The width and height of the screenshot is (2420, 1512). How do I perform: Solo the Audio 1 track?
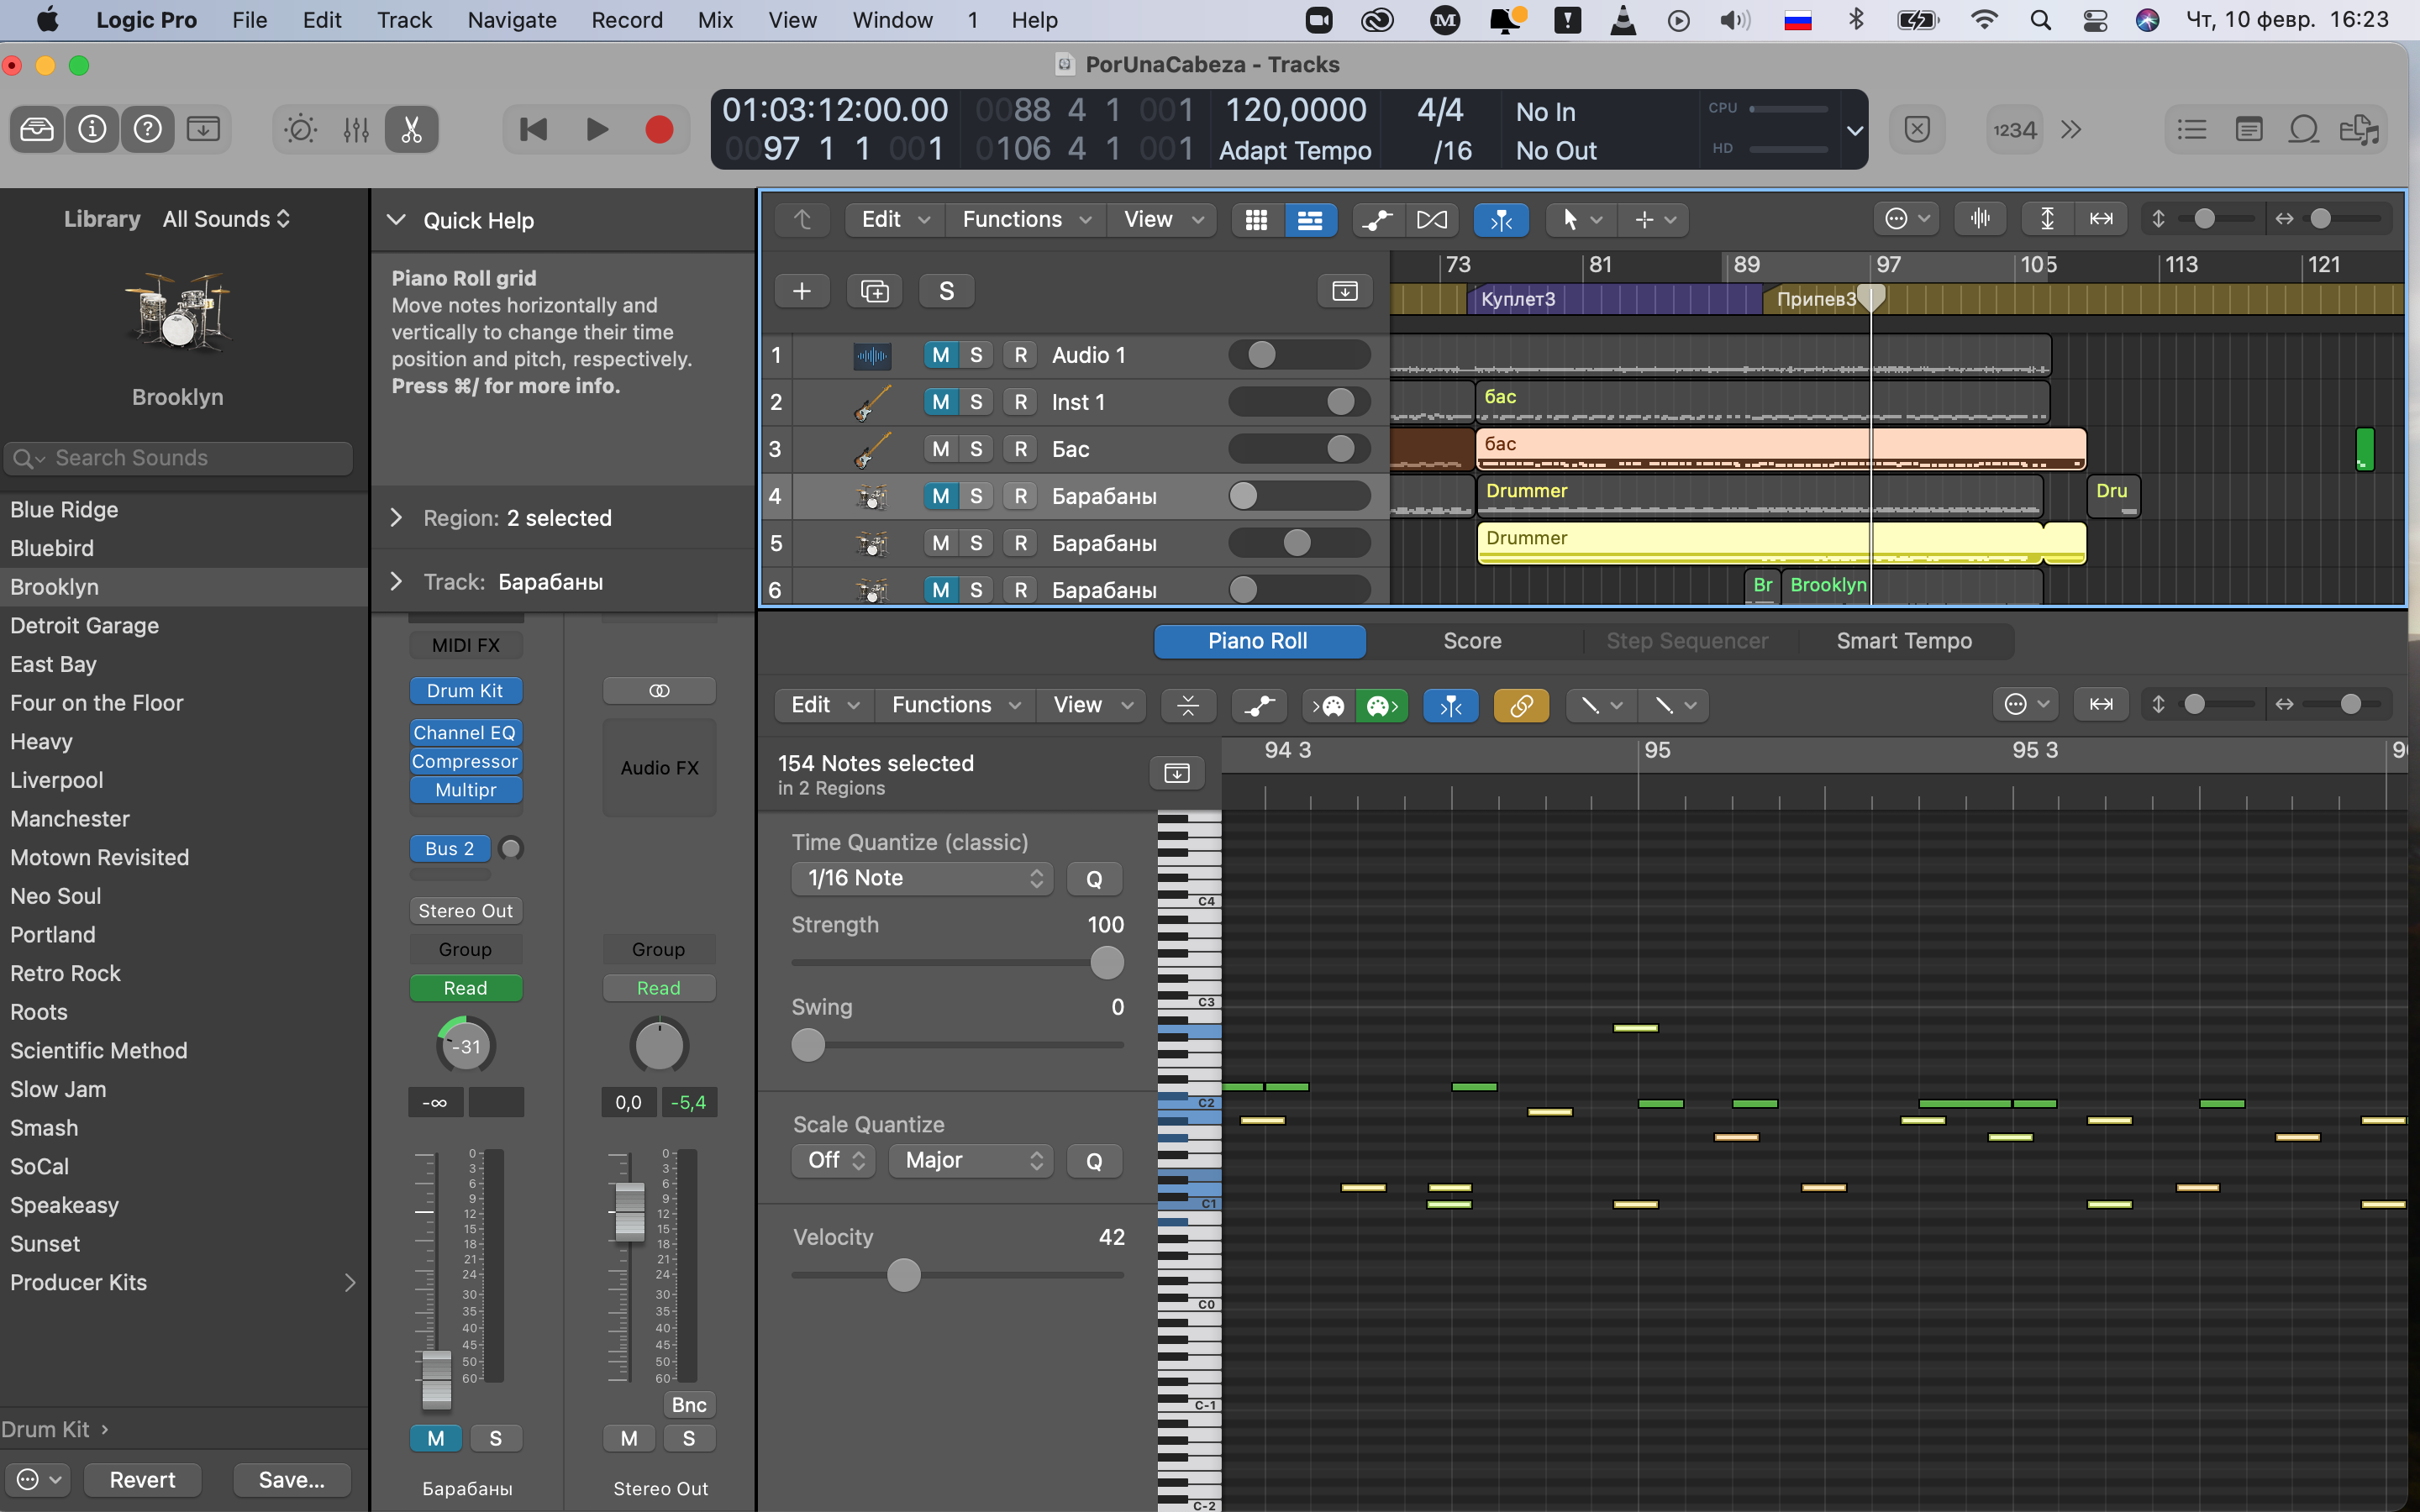point(976,355)
